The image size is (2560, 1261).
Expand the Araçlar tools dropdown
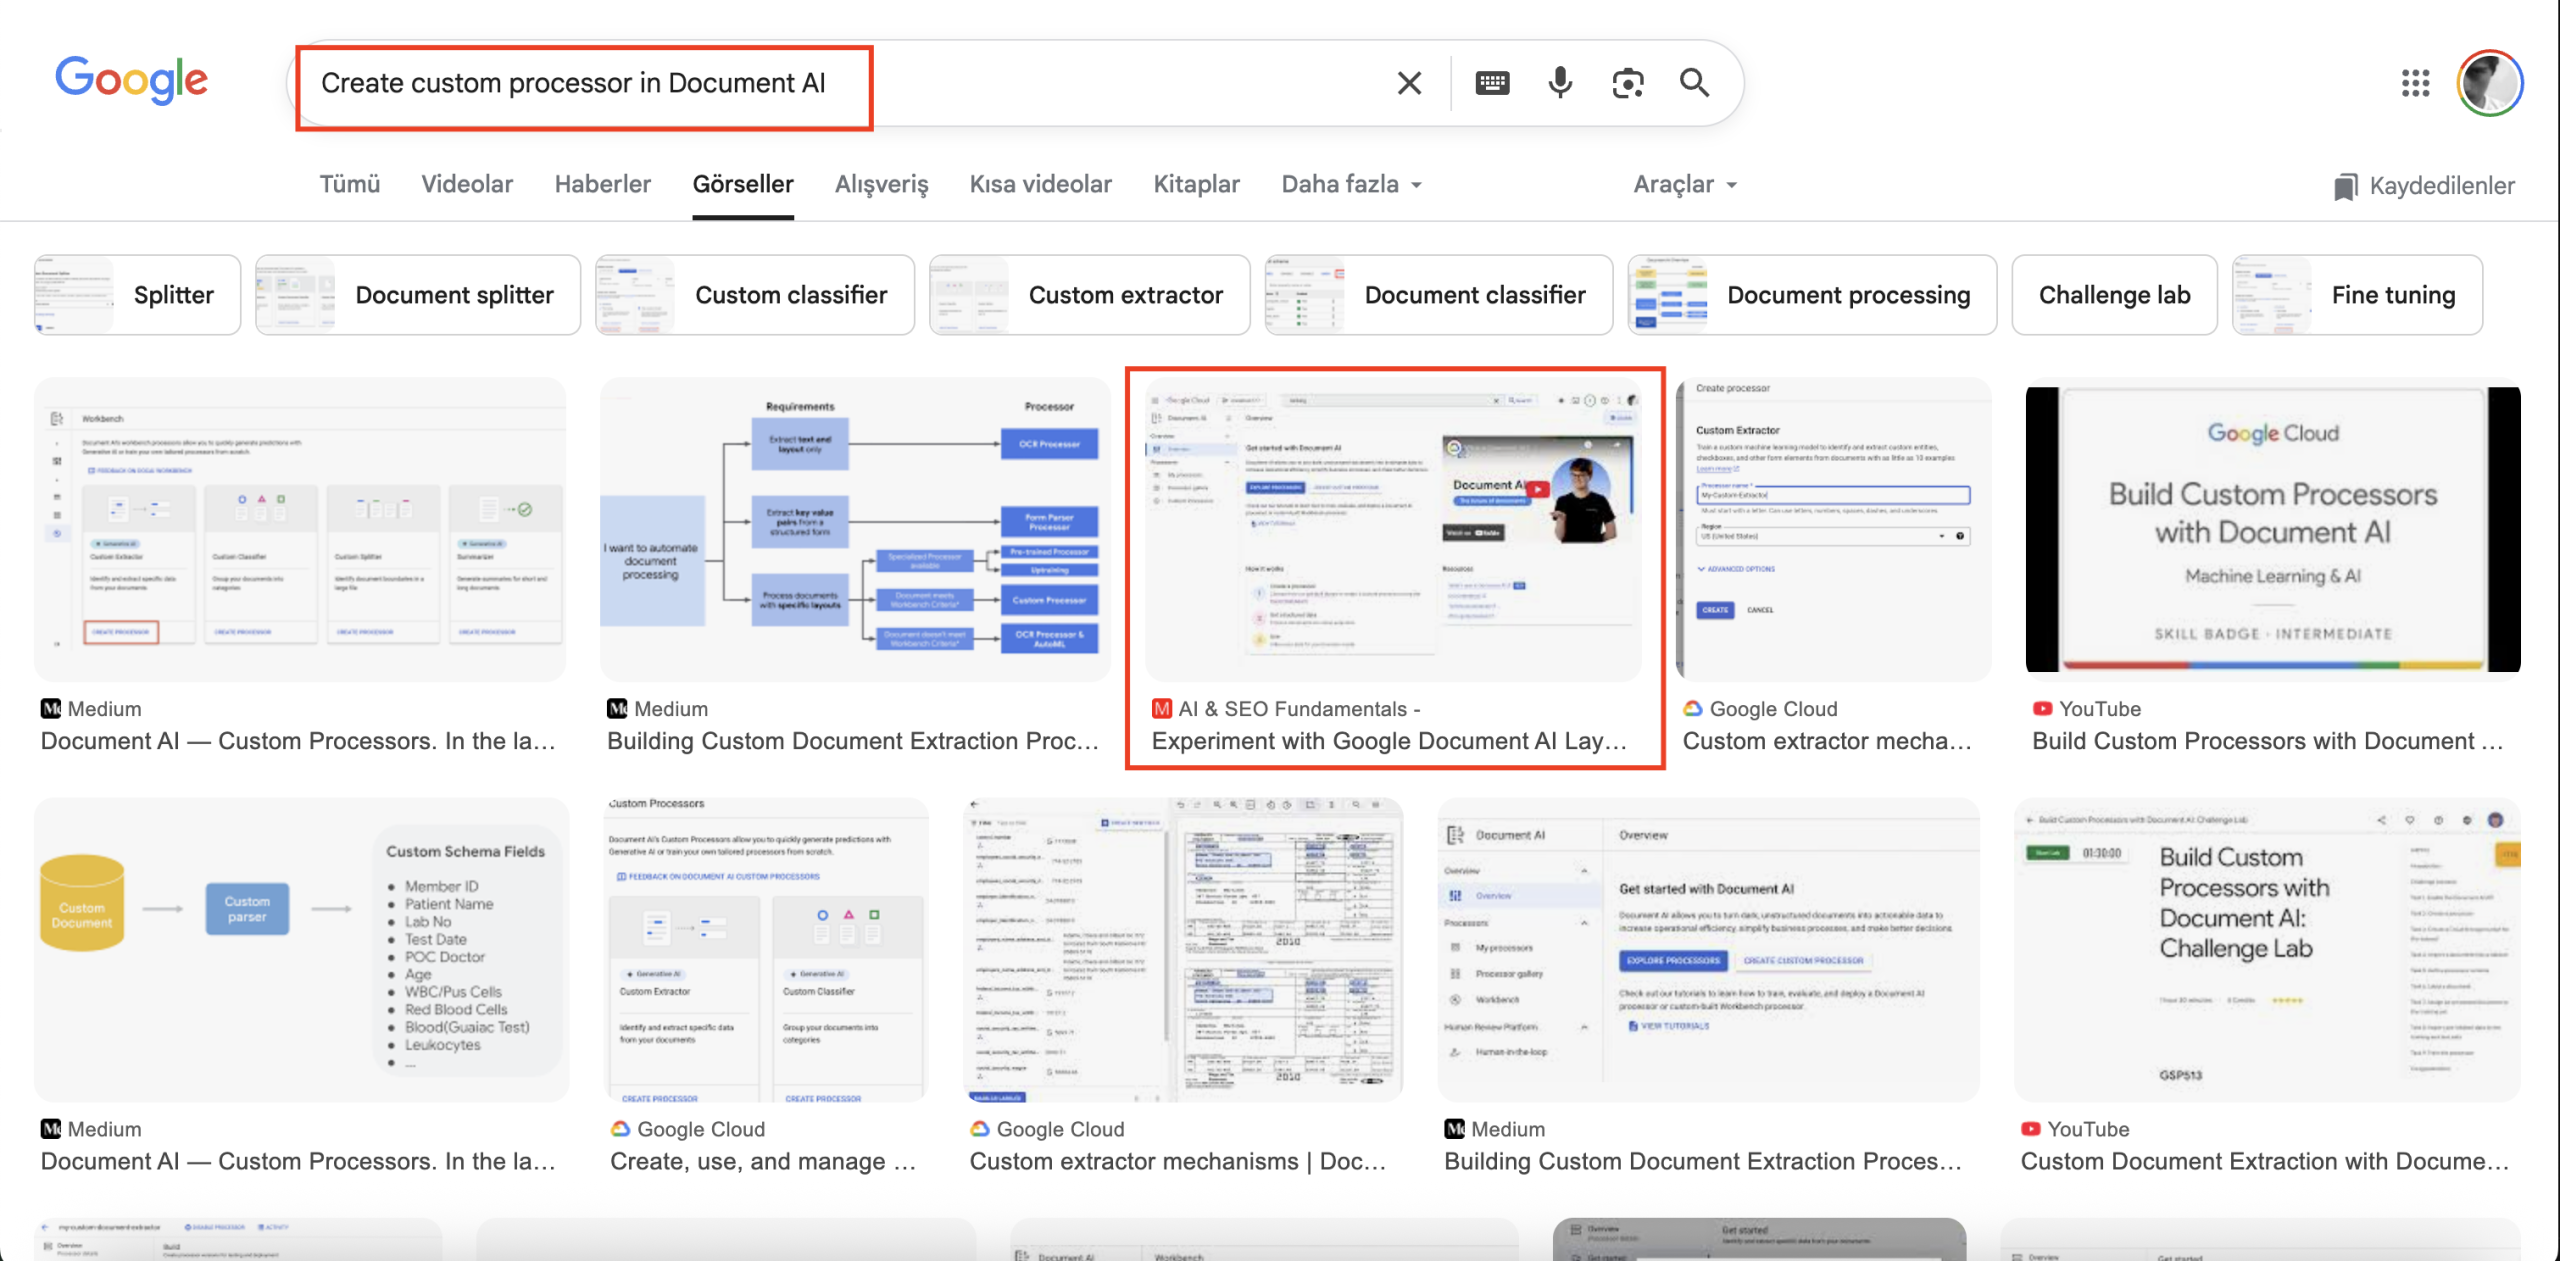click(1684, 185)
